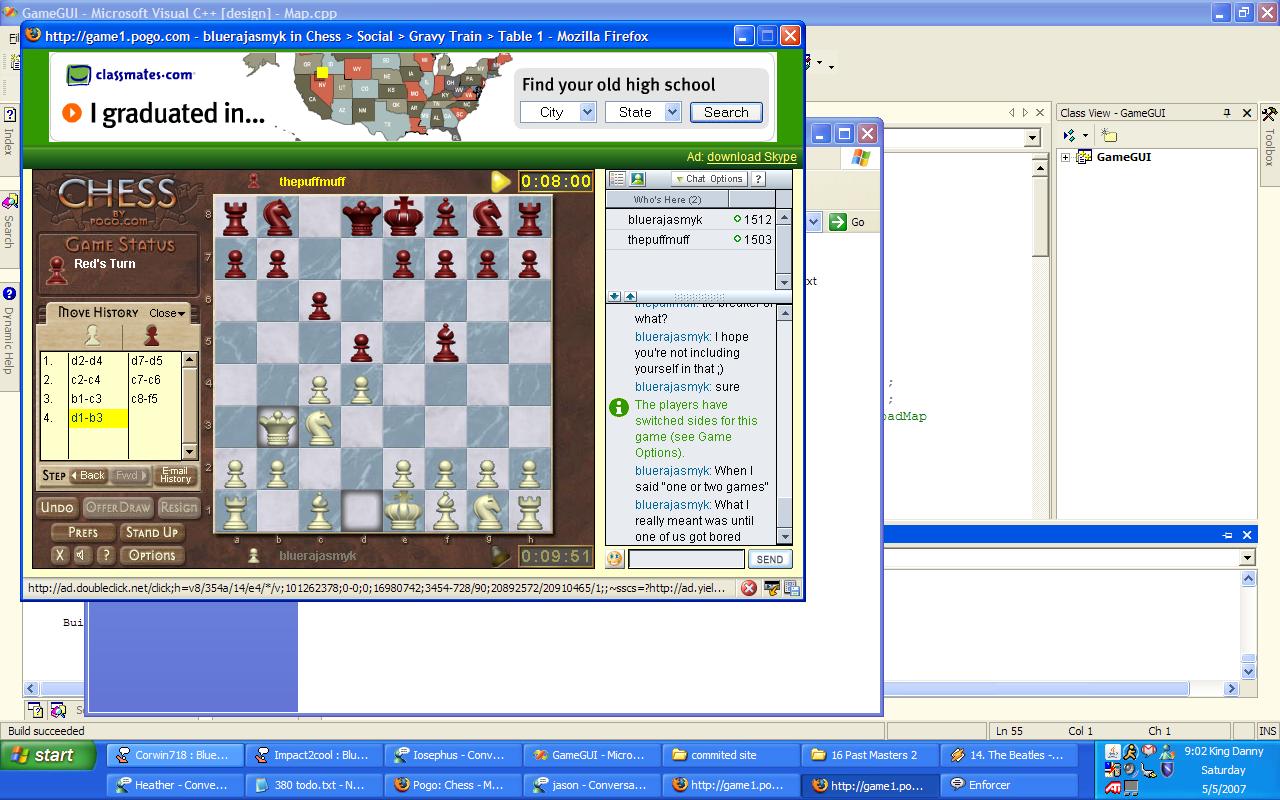Viewport: 1280px width, 800px height.
Task: Click the new folder icon in Class View toolbar
Action: pyautogui.click(x=1108, y=135)
